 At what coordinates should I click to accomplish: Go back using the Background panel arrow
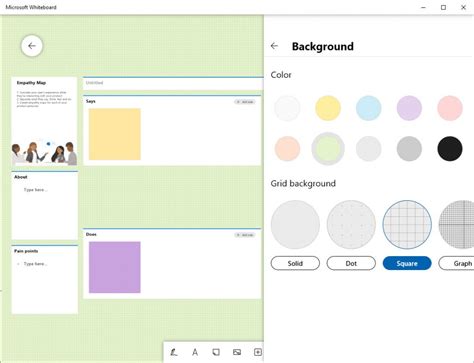tap(274, 46)
